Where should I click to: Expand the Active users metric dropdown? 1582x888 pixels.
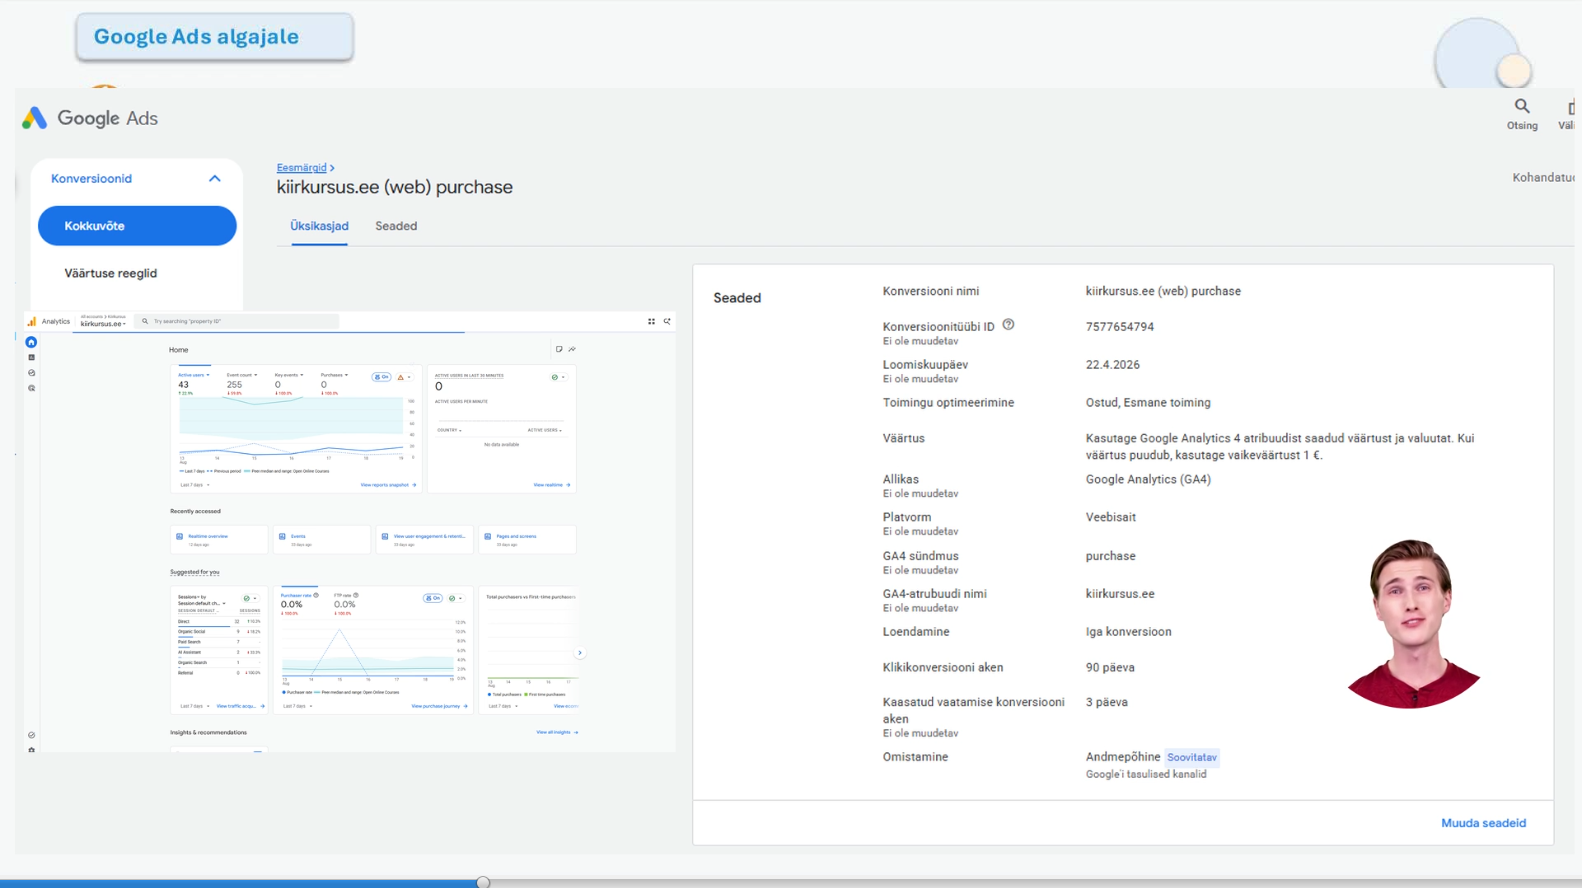click(x=194, y=375)
